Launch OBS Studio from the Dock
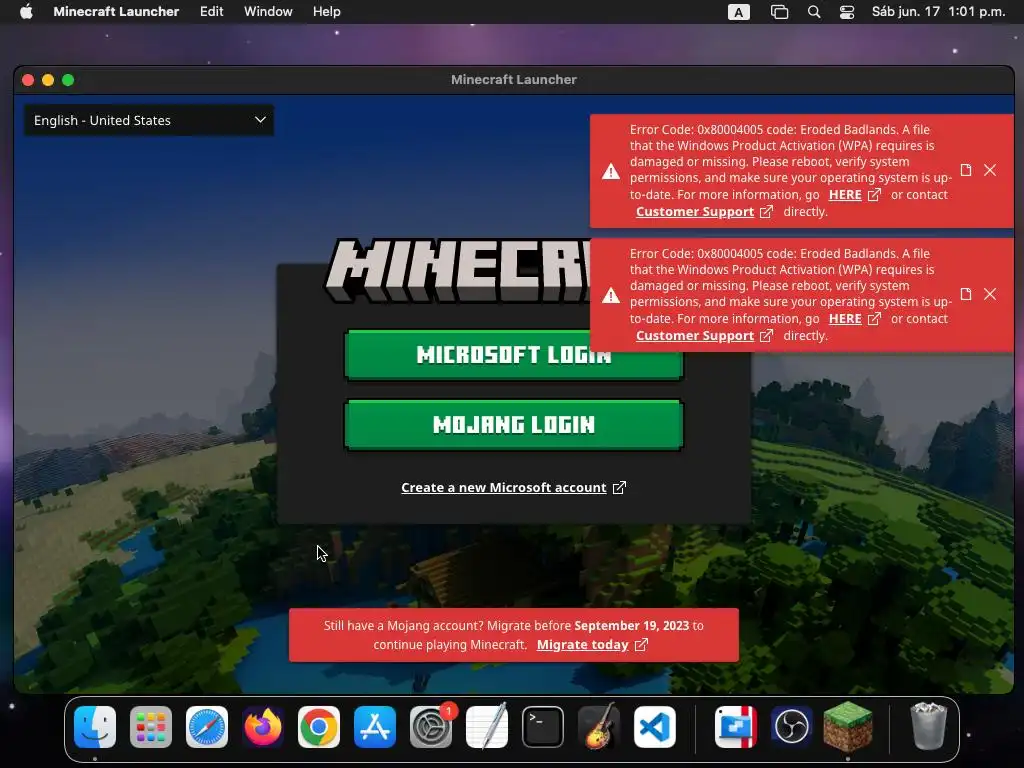 [x=792, y=727]
